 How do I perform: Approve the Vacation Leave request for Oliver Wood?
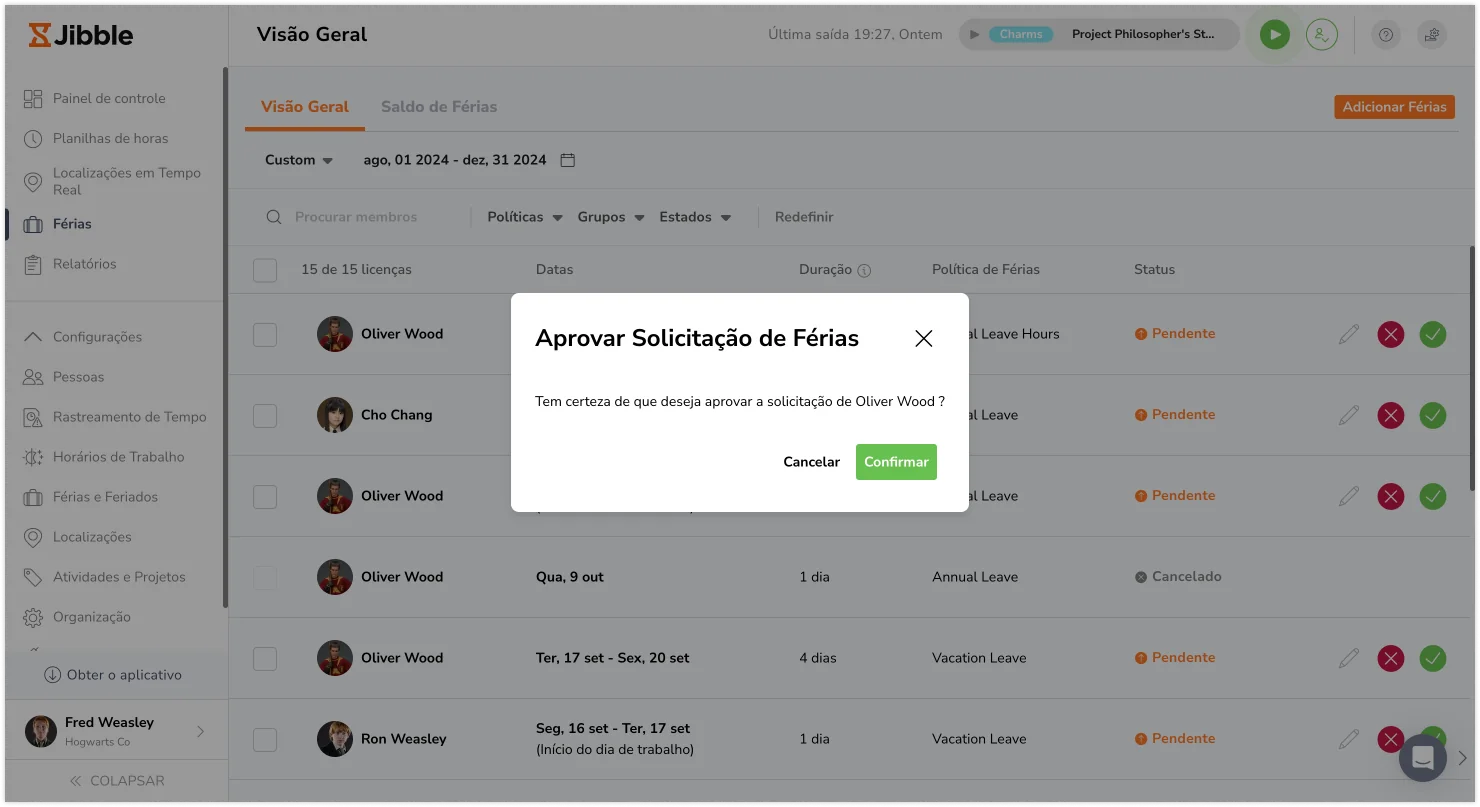coord(1432,658)
